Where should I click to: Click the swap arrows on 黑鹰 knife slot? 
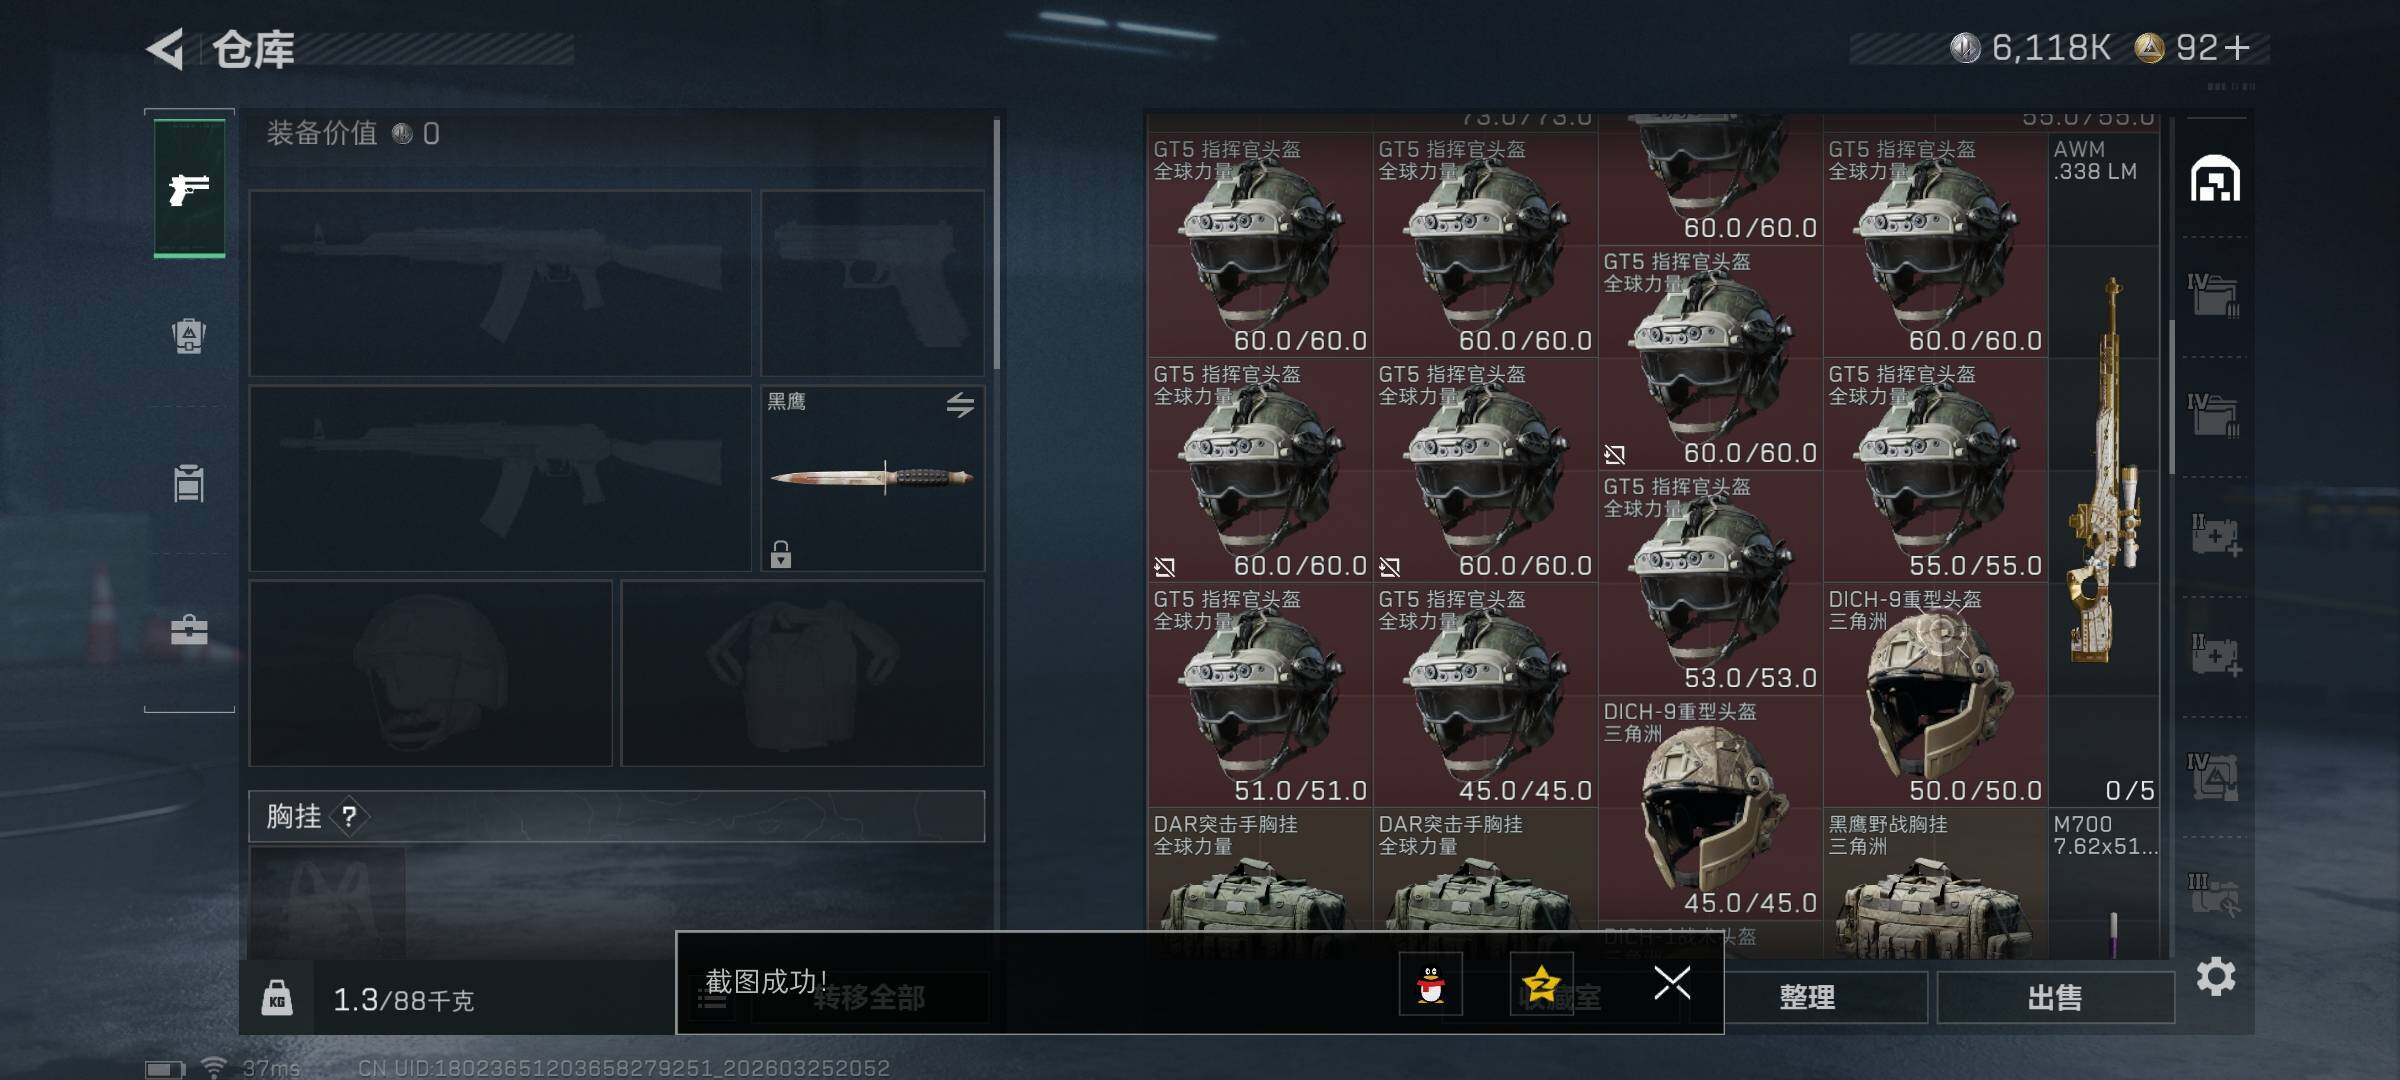click(x=960, y=404)
